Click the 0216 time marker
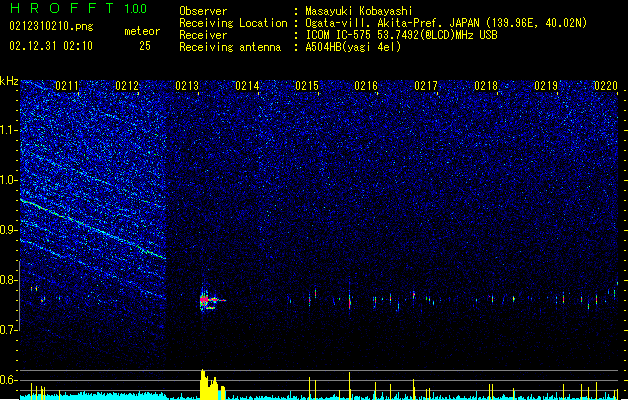The image size is (629, 400). [x=366, y=86]
